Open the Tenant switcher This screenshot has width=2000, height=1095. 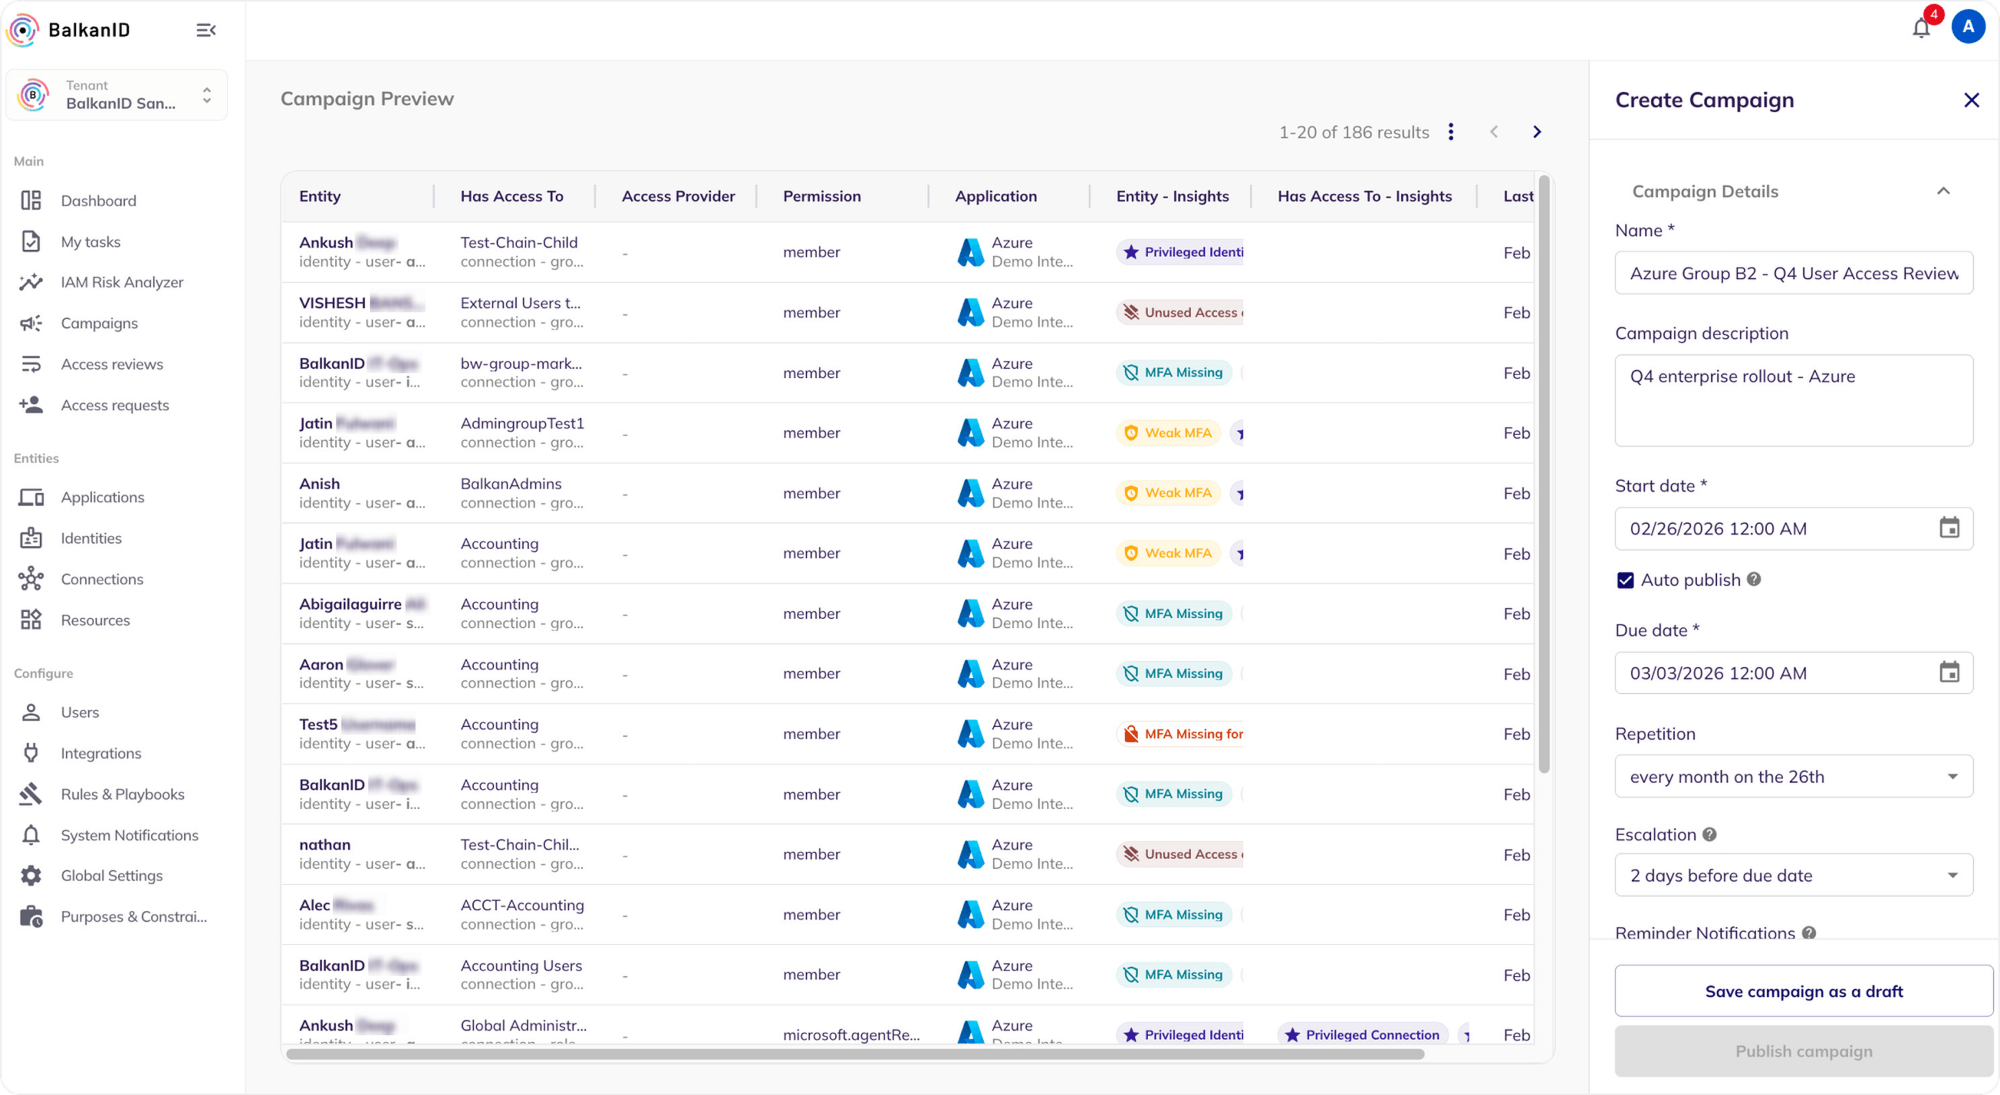(x=117, y=95)
